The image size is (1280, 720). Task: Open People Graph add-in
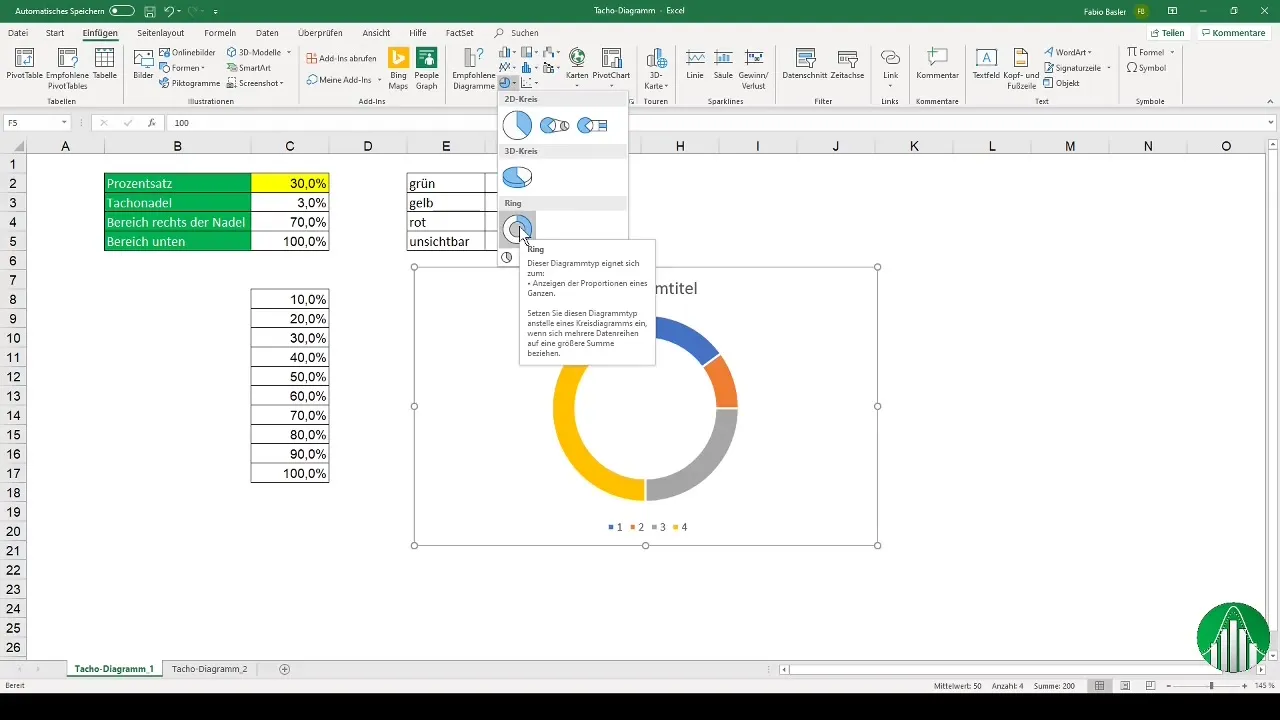427,67
